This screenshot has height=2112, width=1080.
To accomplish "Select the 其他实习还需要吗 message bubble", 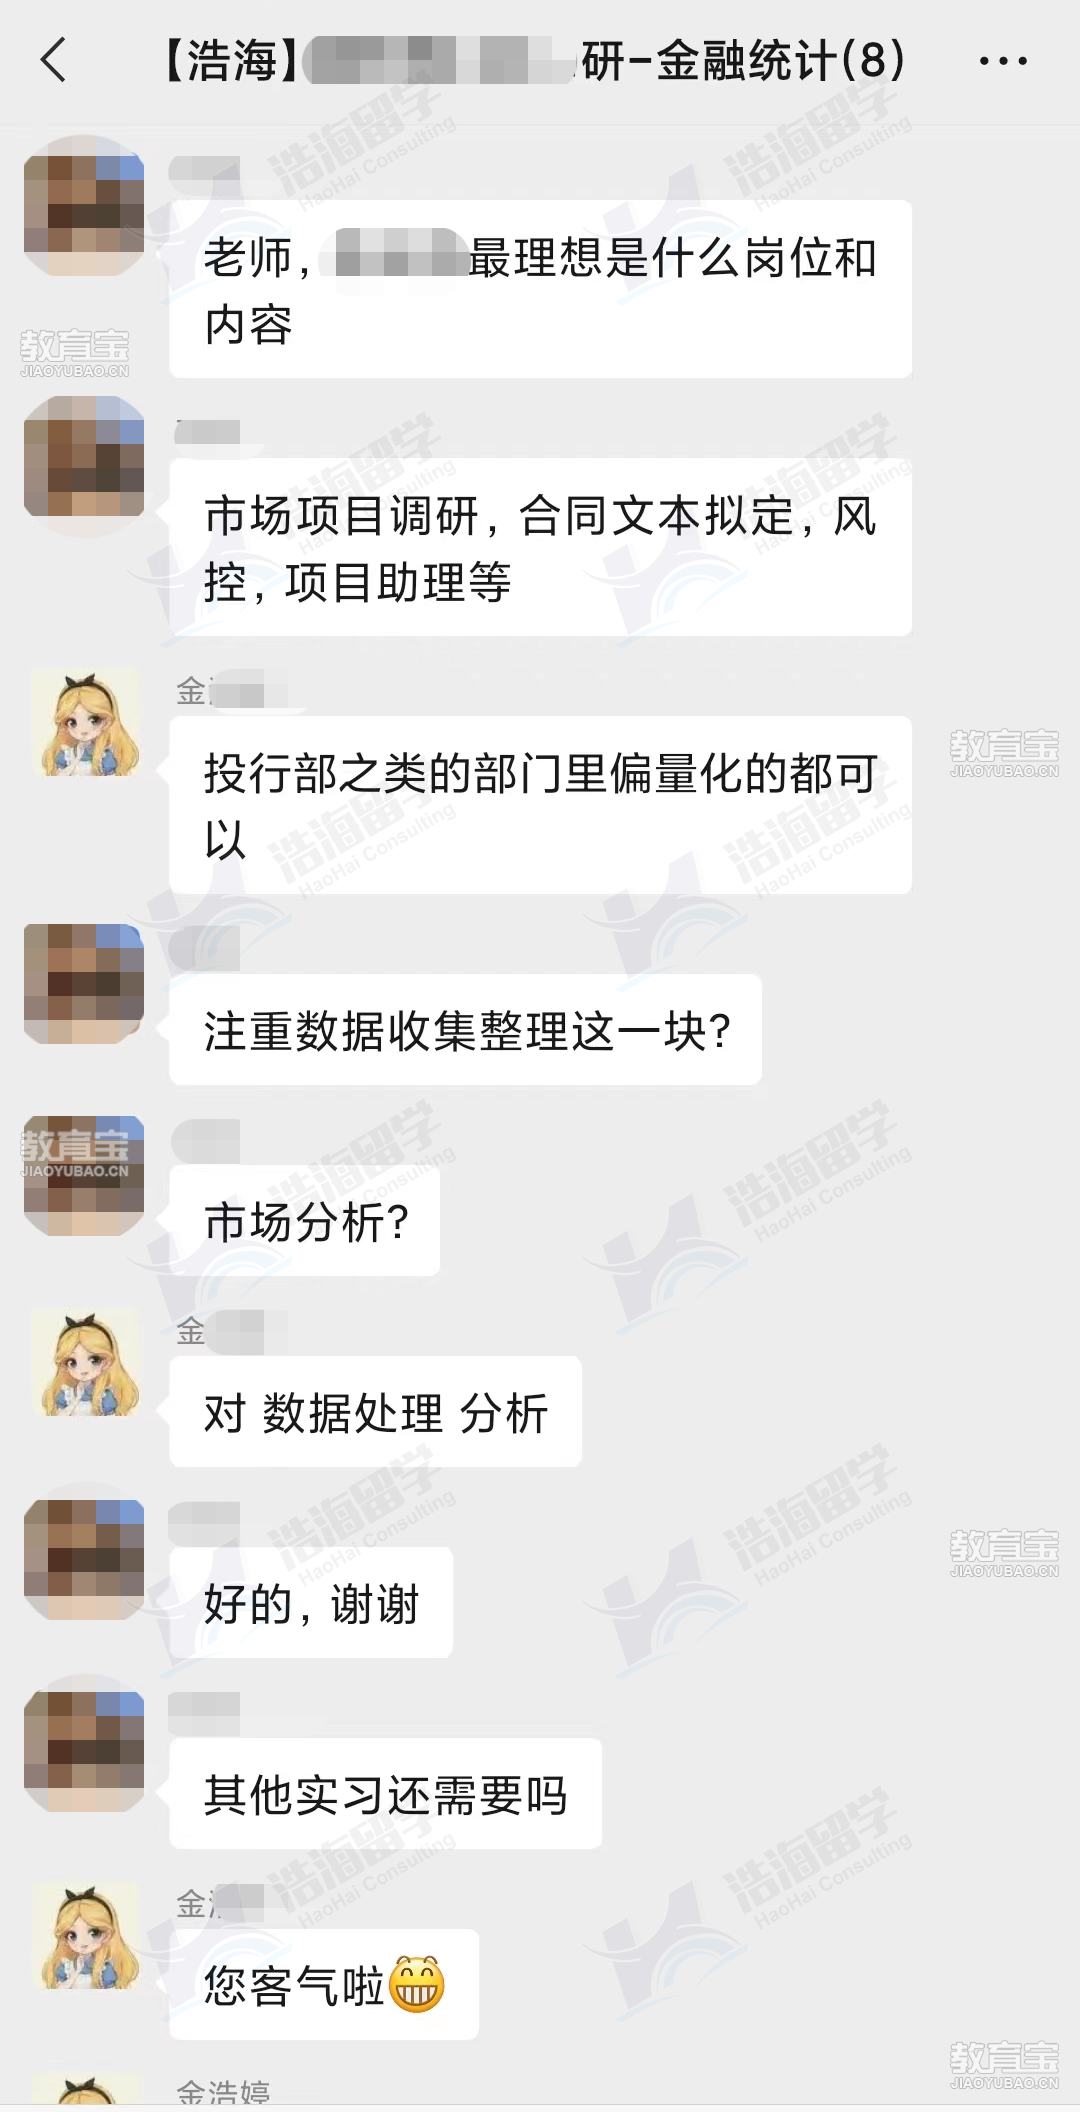I will point(385,1794).
